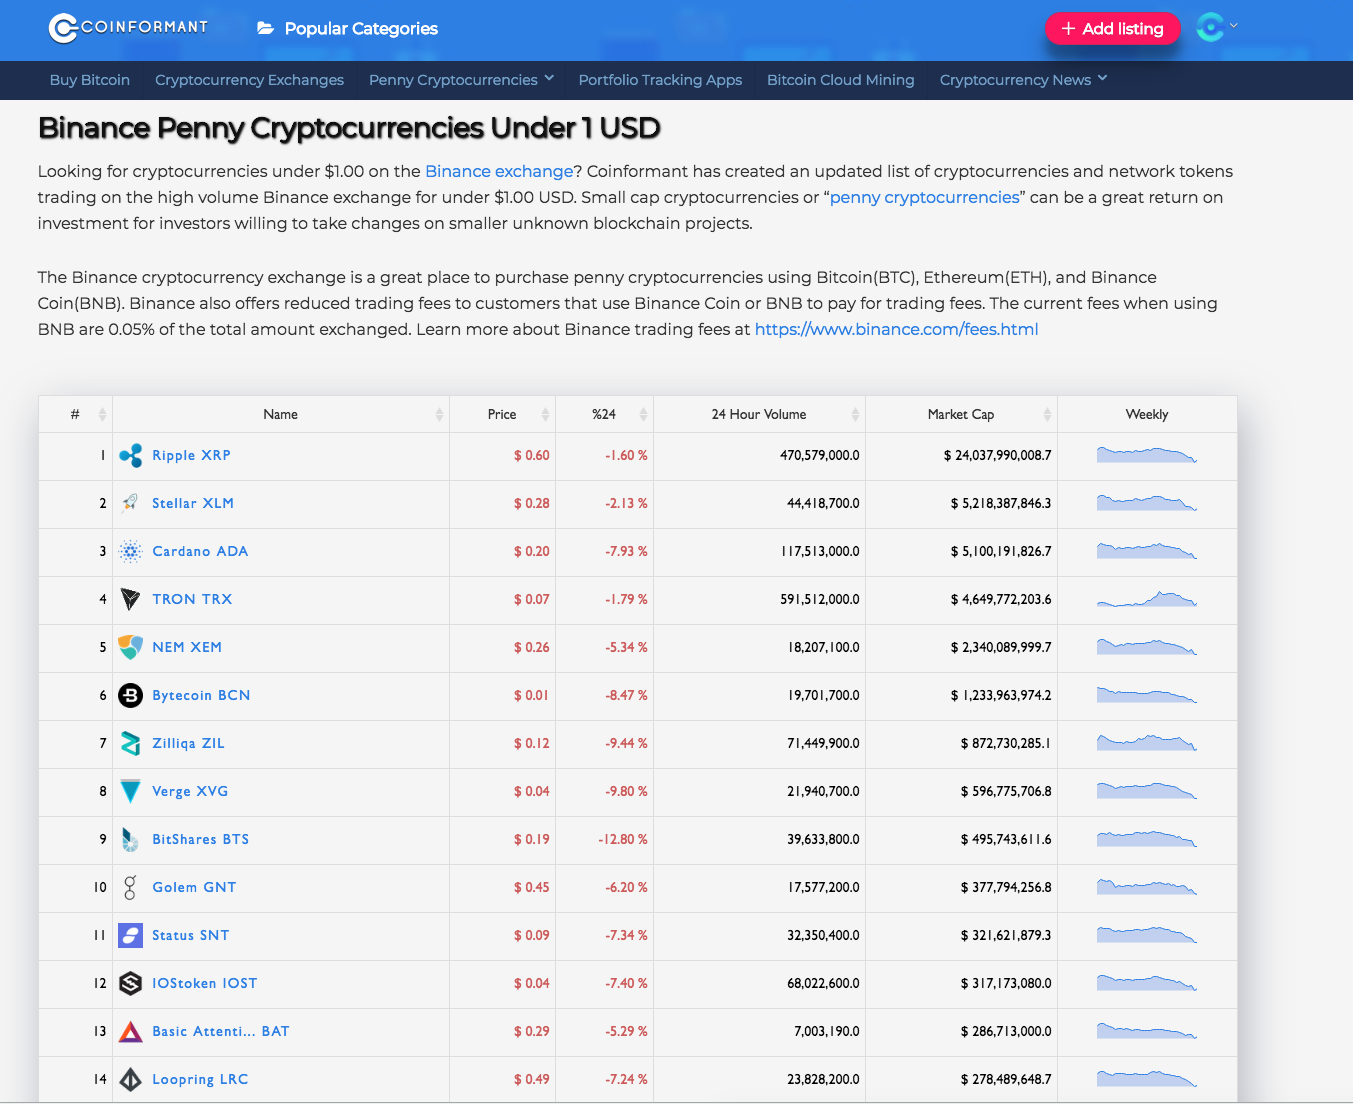Select Golem price $ 0.45

click(x=532, y=887)
